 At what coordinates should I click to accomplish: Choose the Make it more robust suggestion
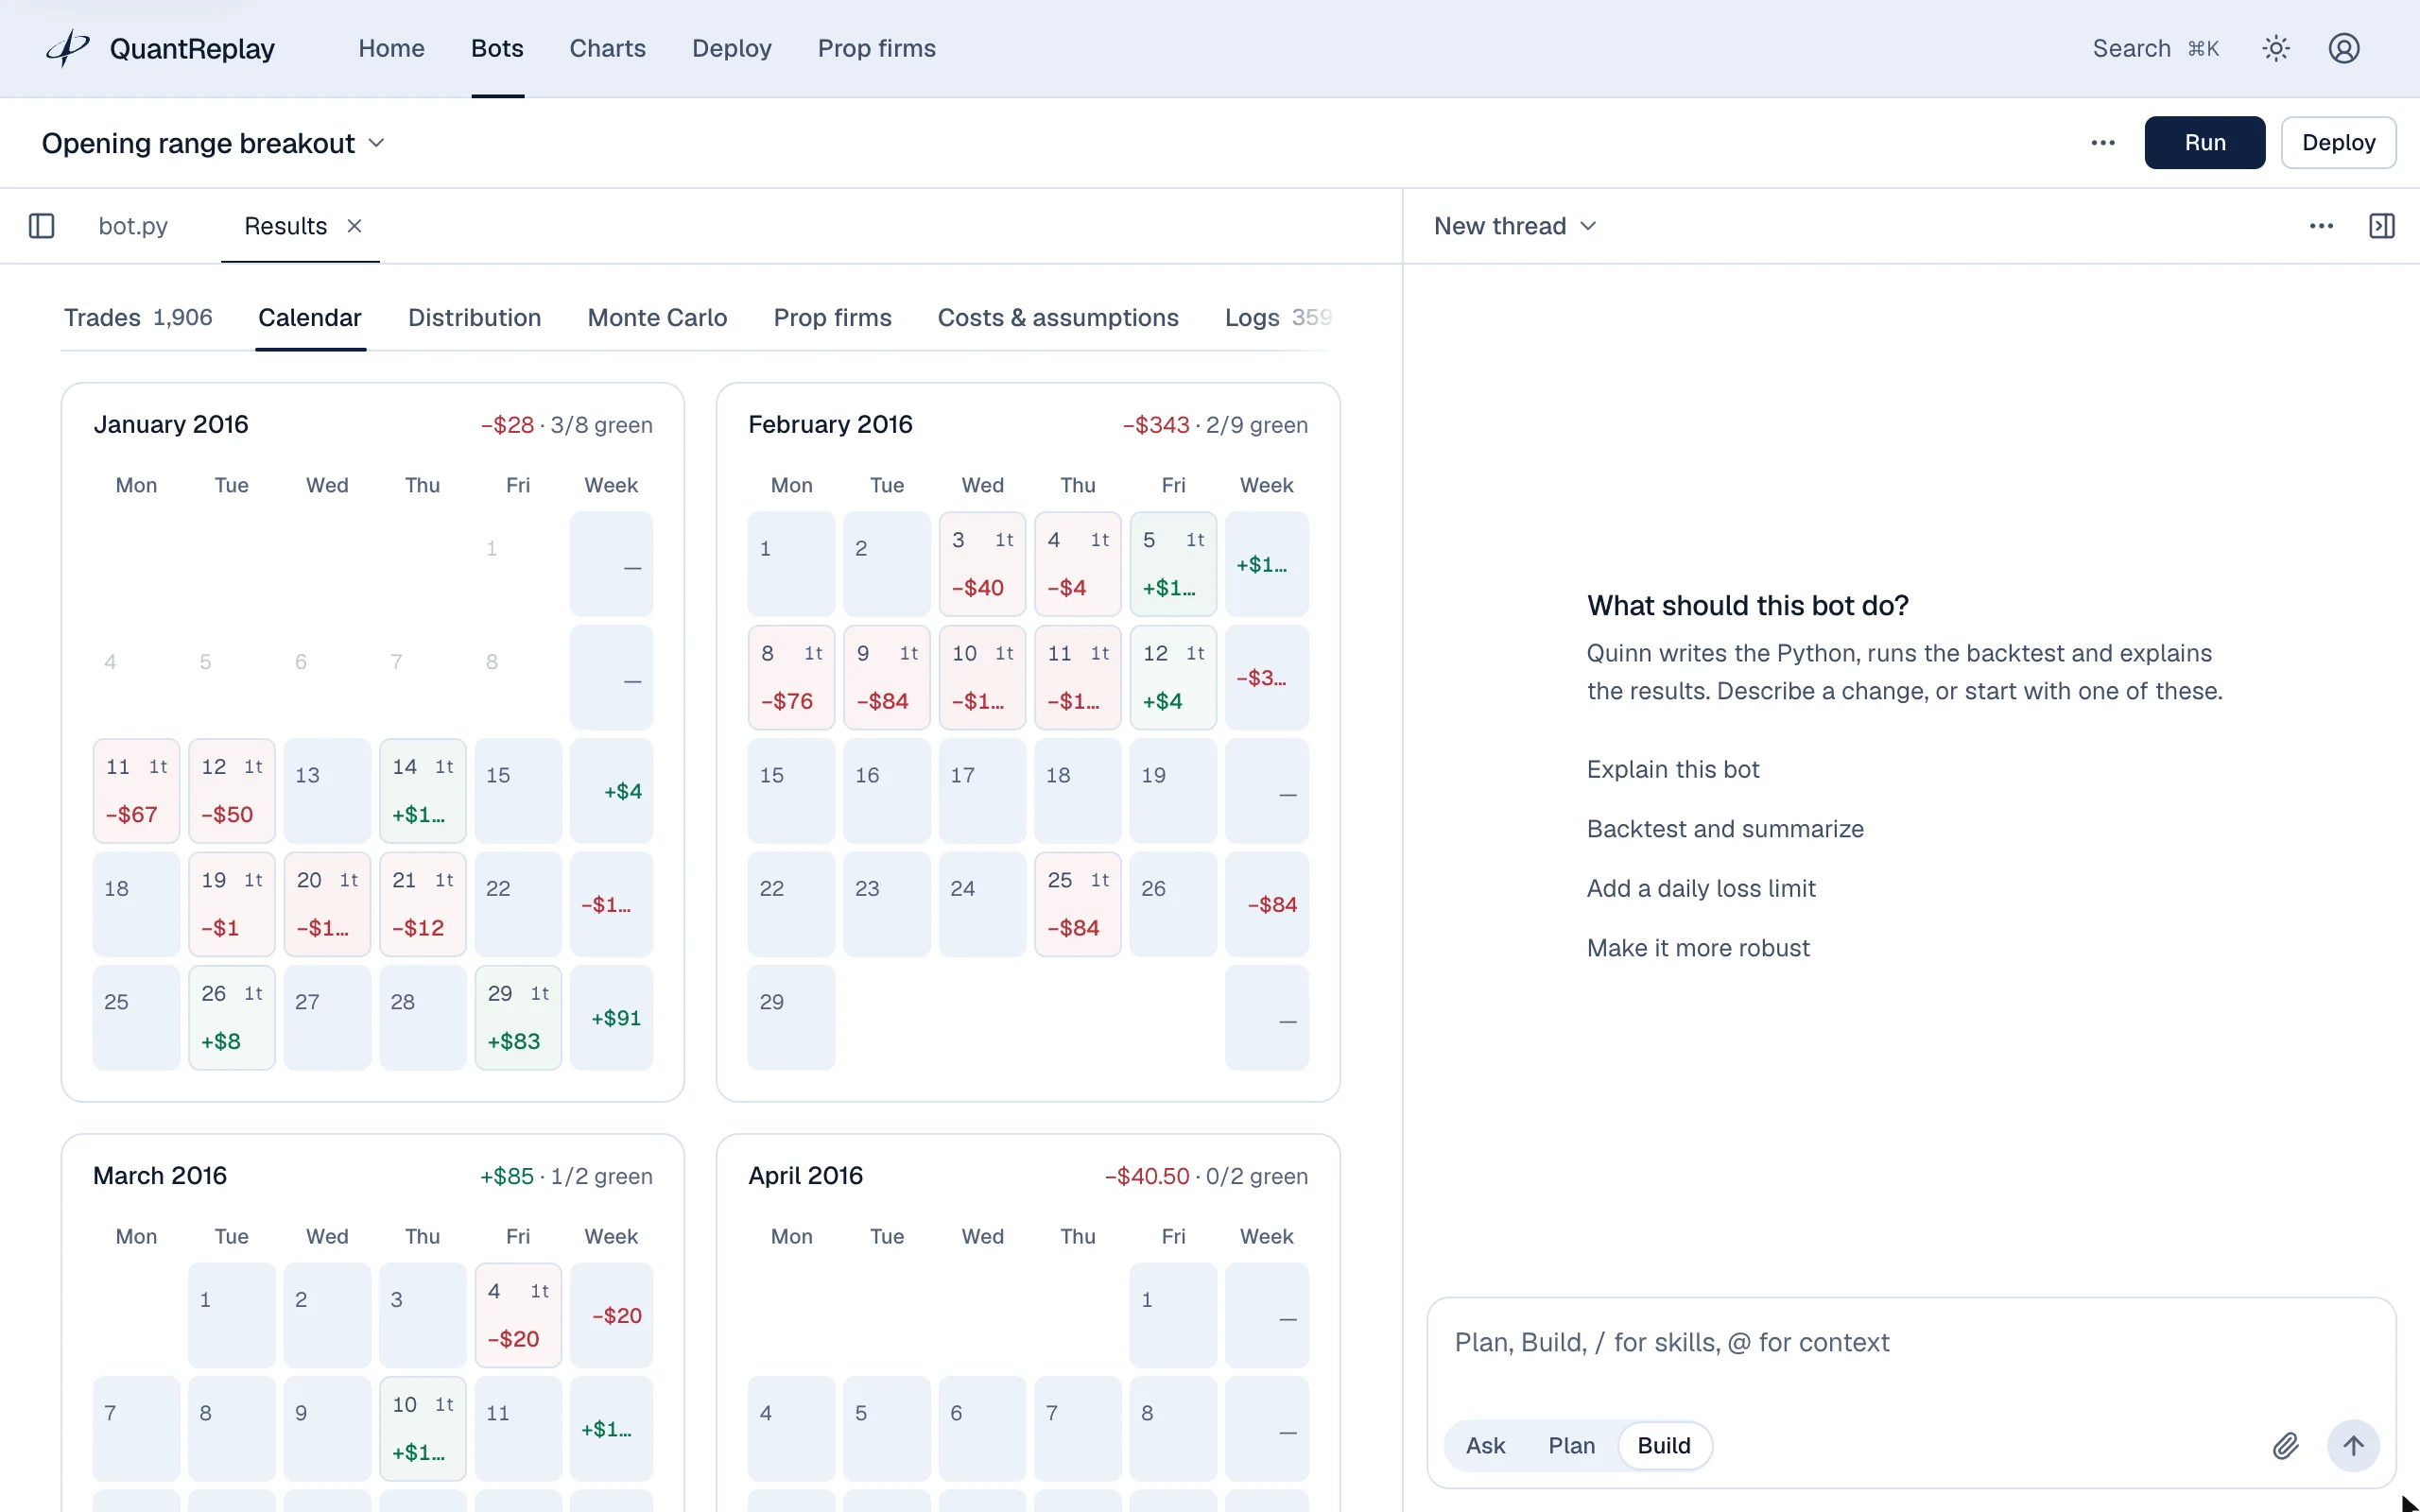tap(1698, 948)
